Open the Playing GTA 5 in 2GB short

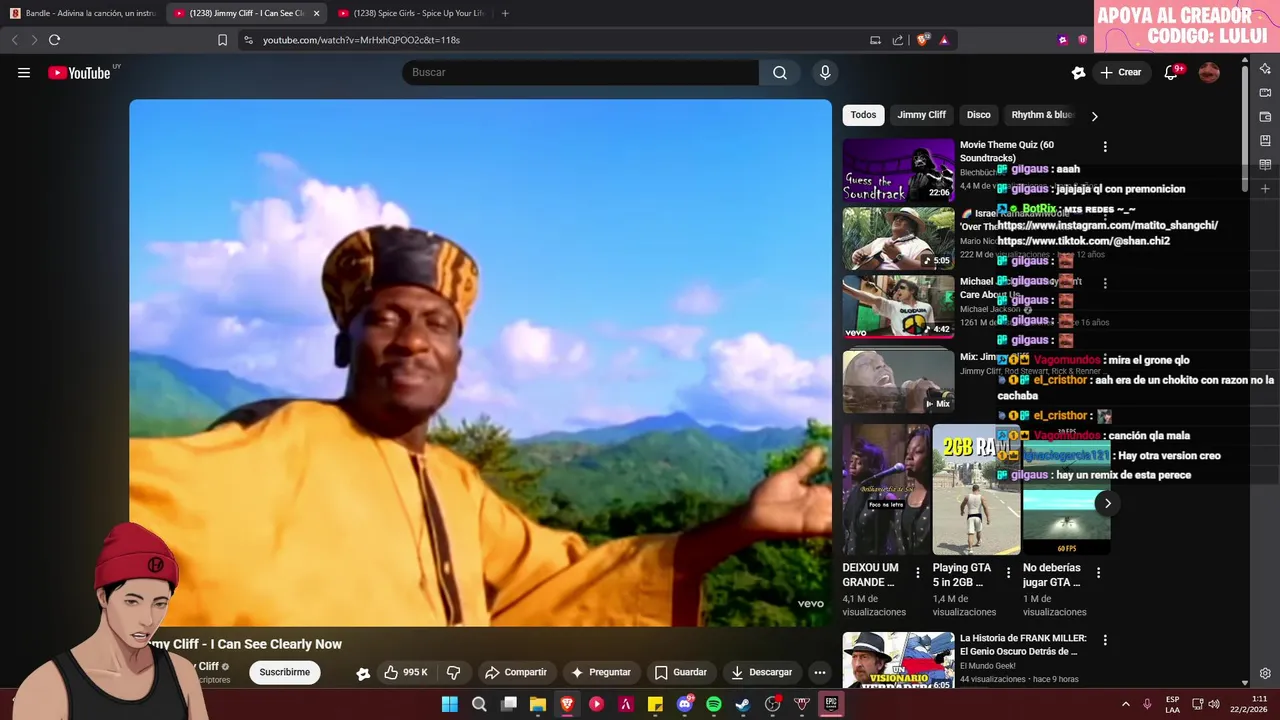pos(976,489)
